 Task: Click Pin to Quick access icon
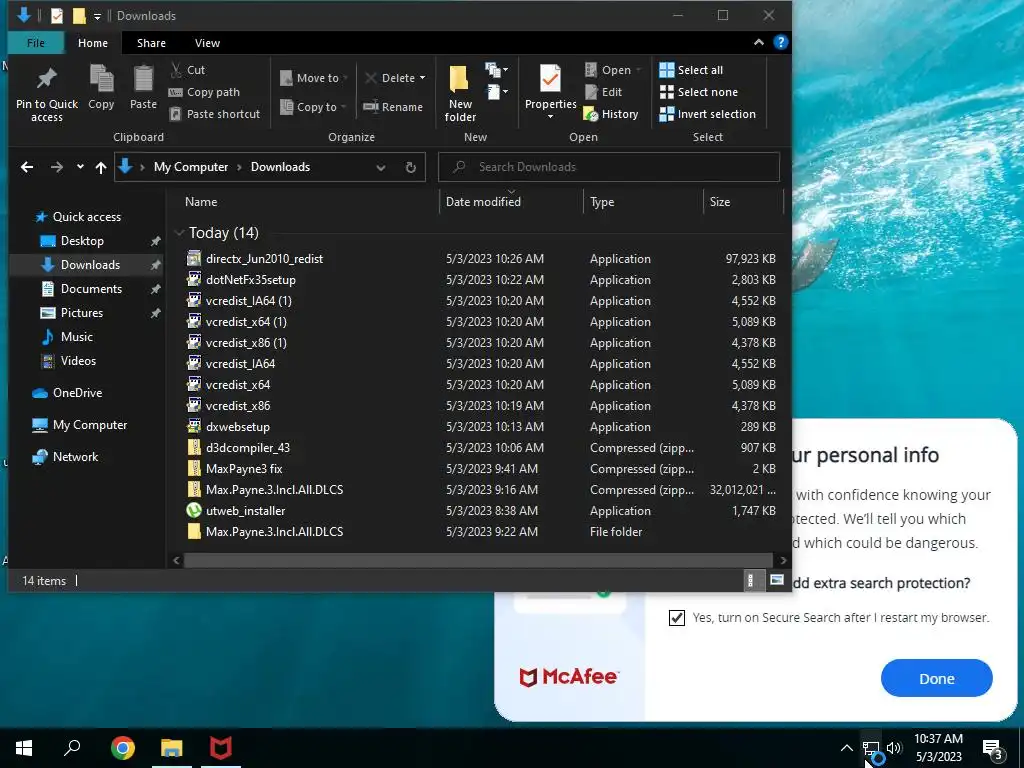click(46, 93)
